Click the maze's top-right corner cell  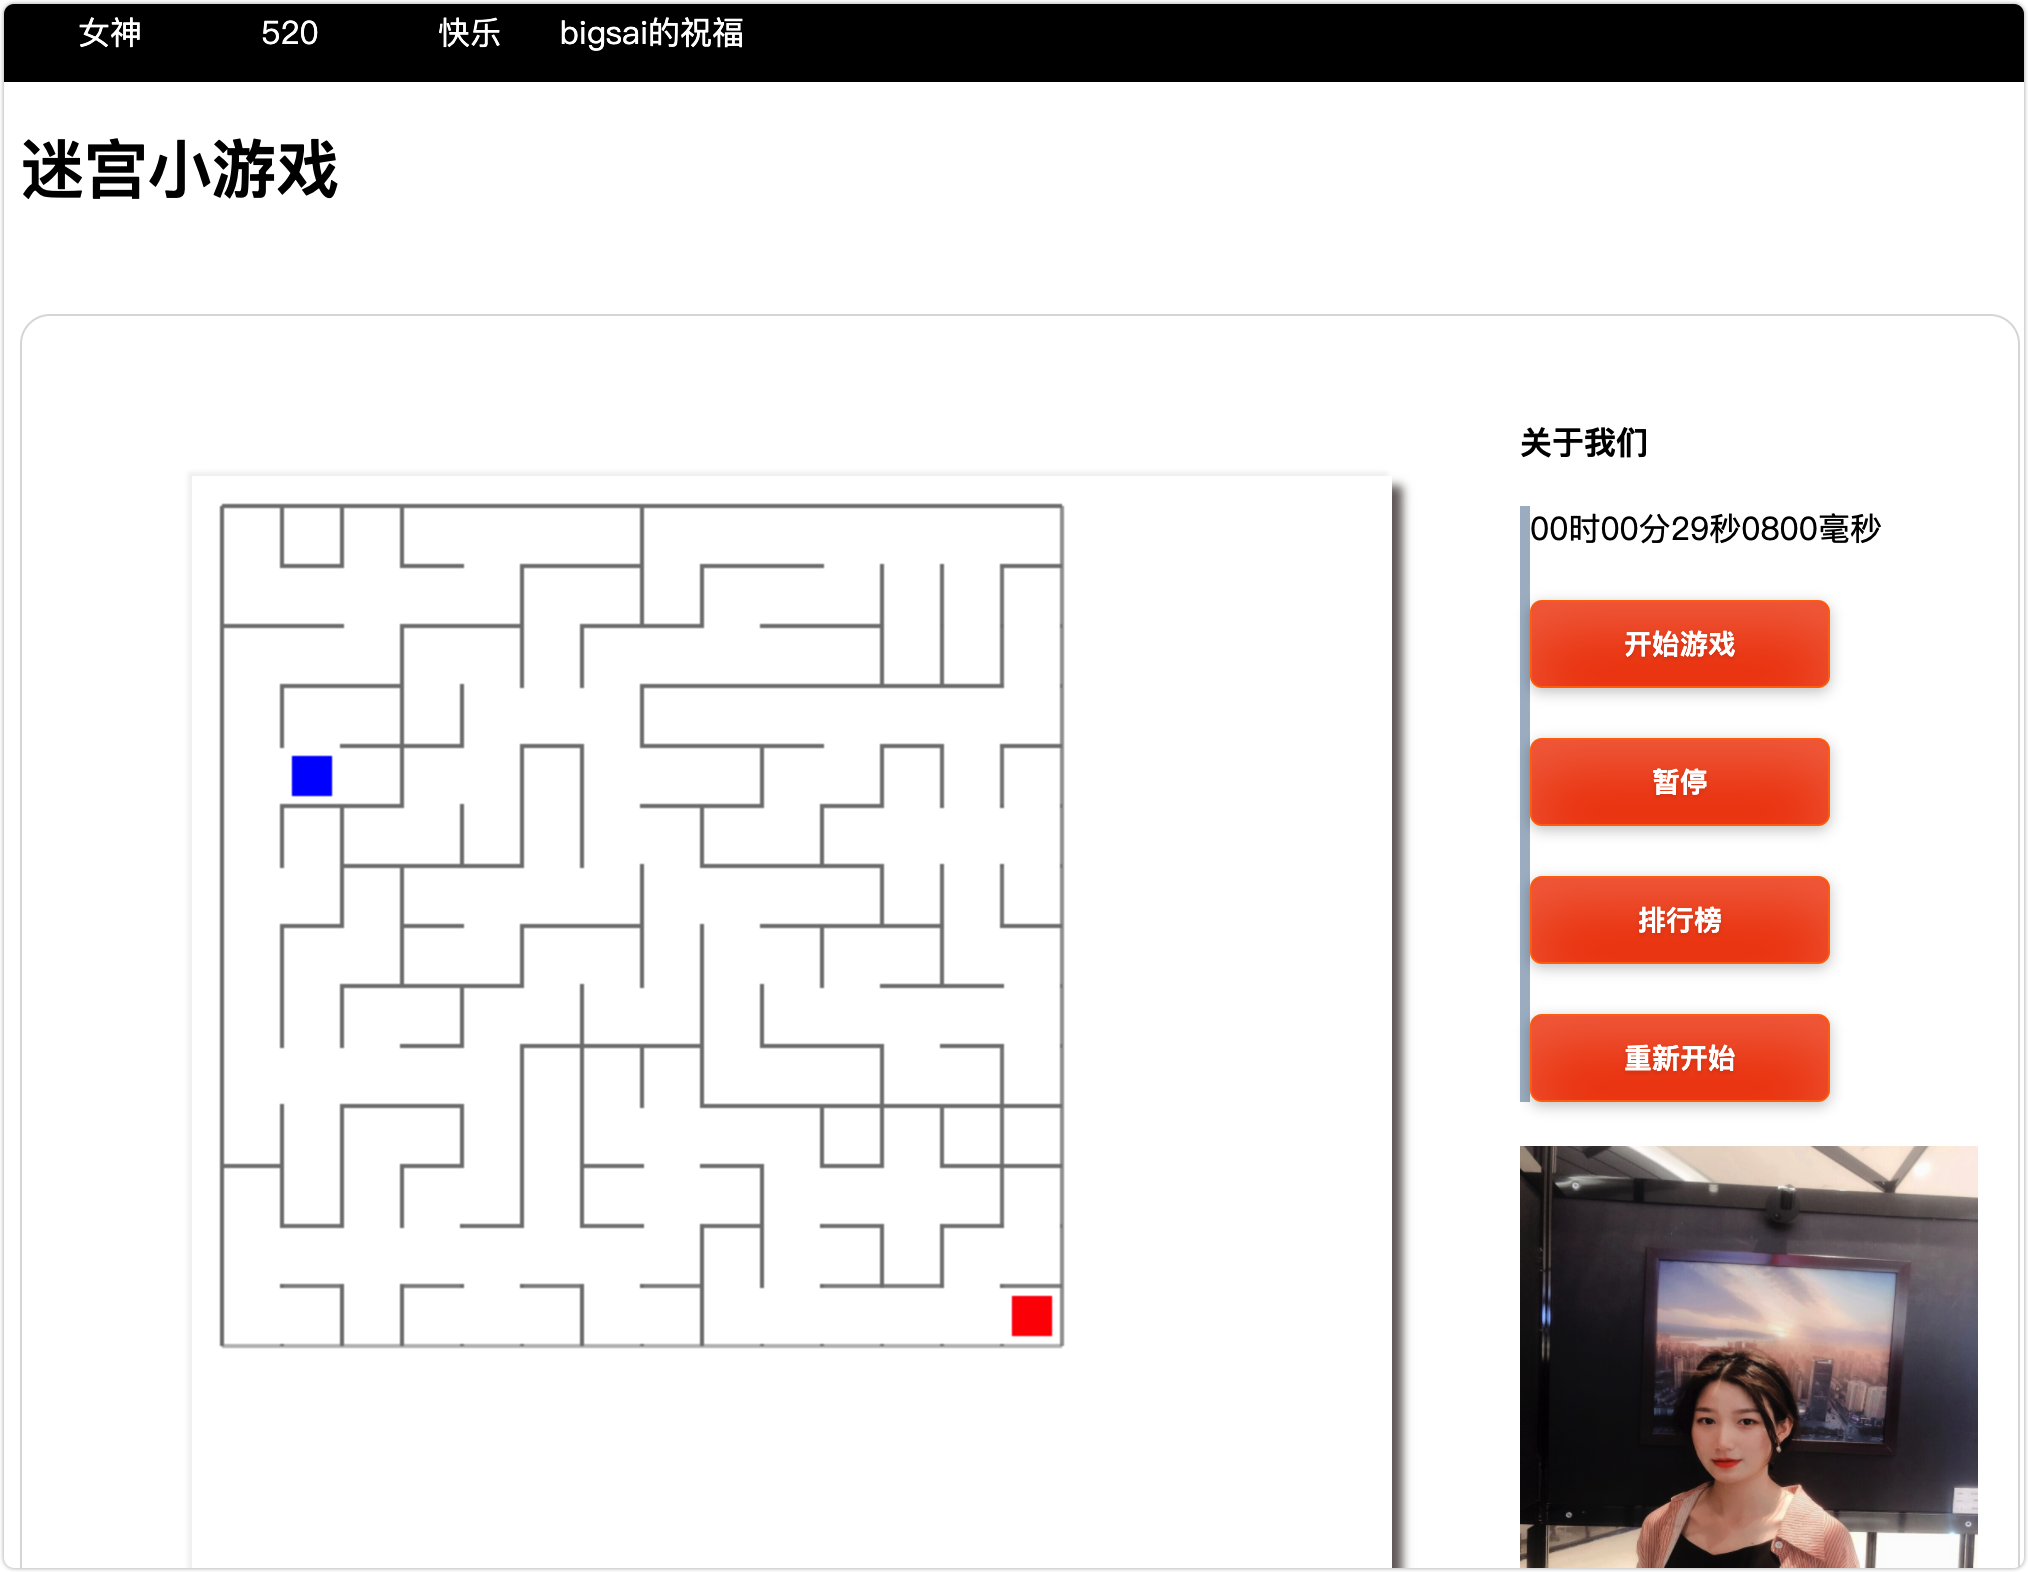tap(1032, 536)
